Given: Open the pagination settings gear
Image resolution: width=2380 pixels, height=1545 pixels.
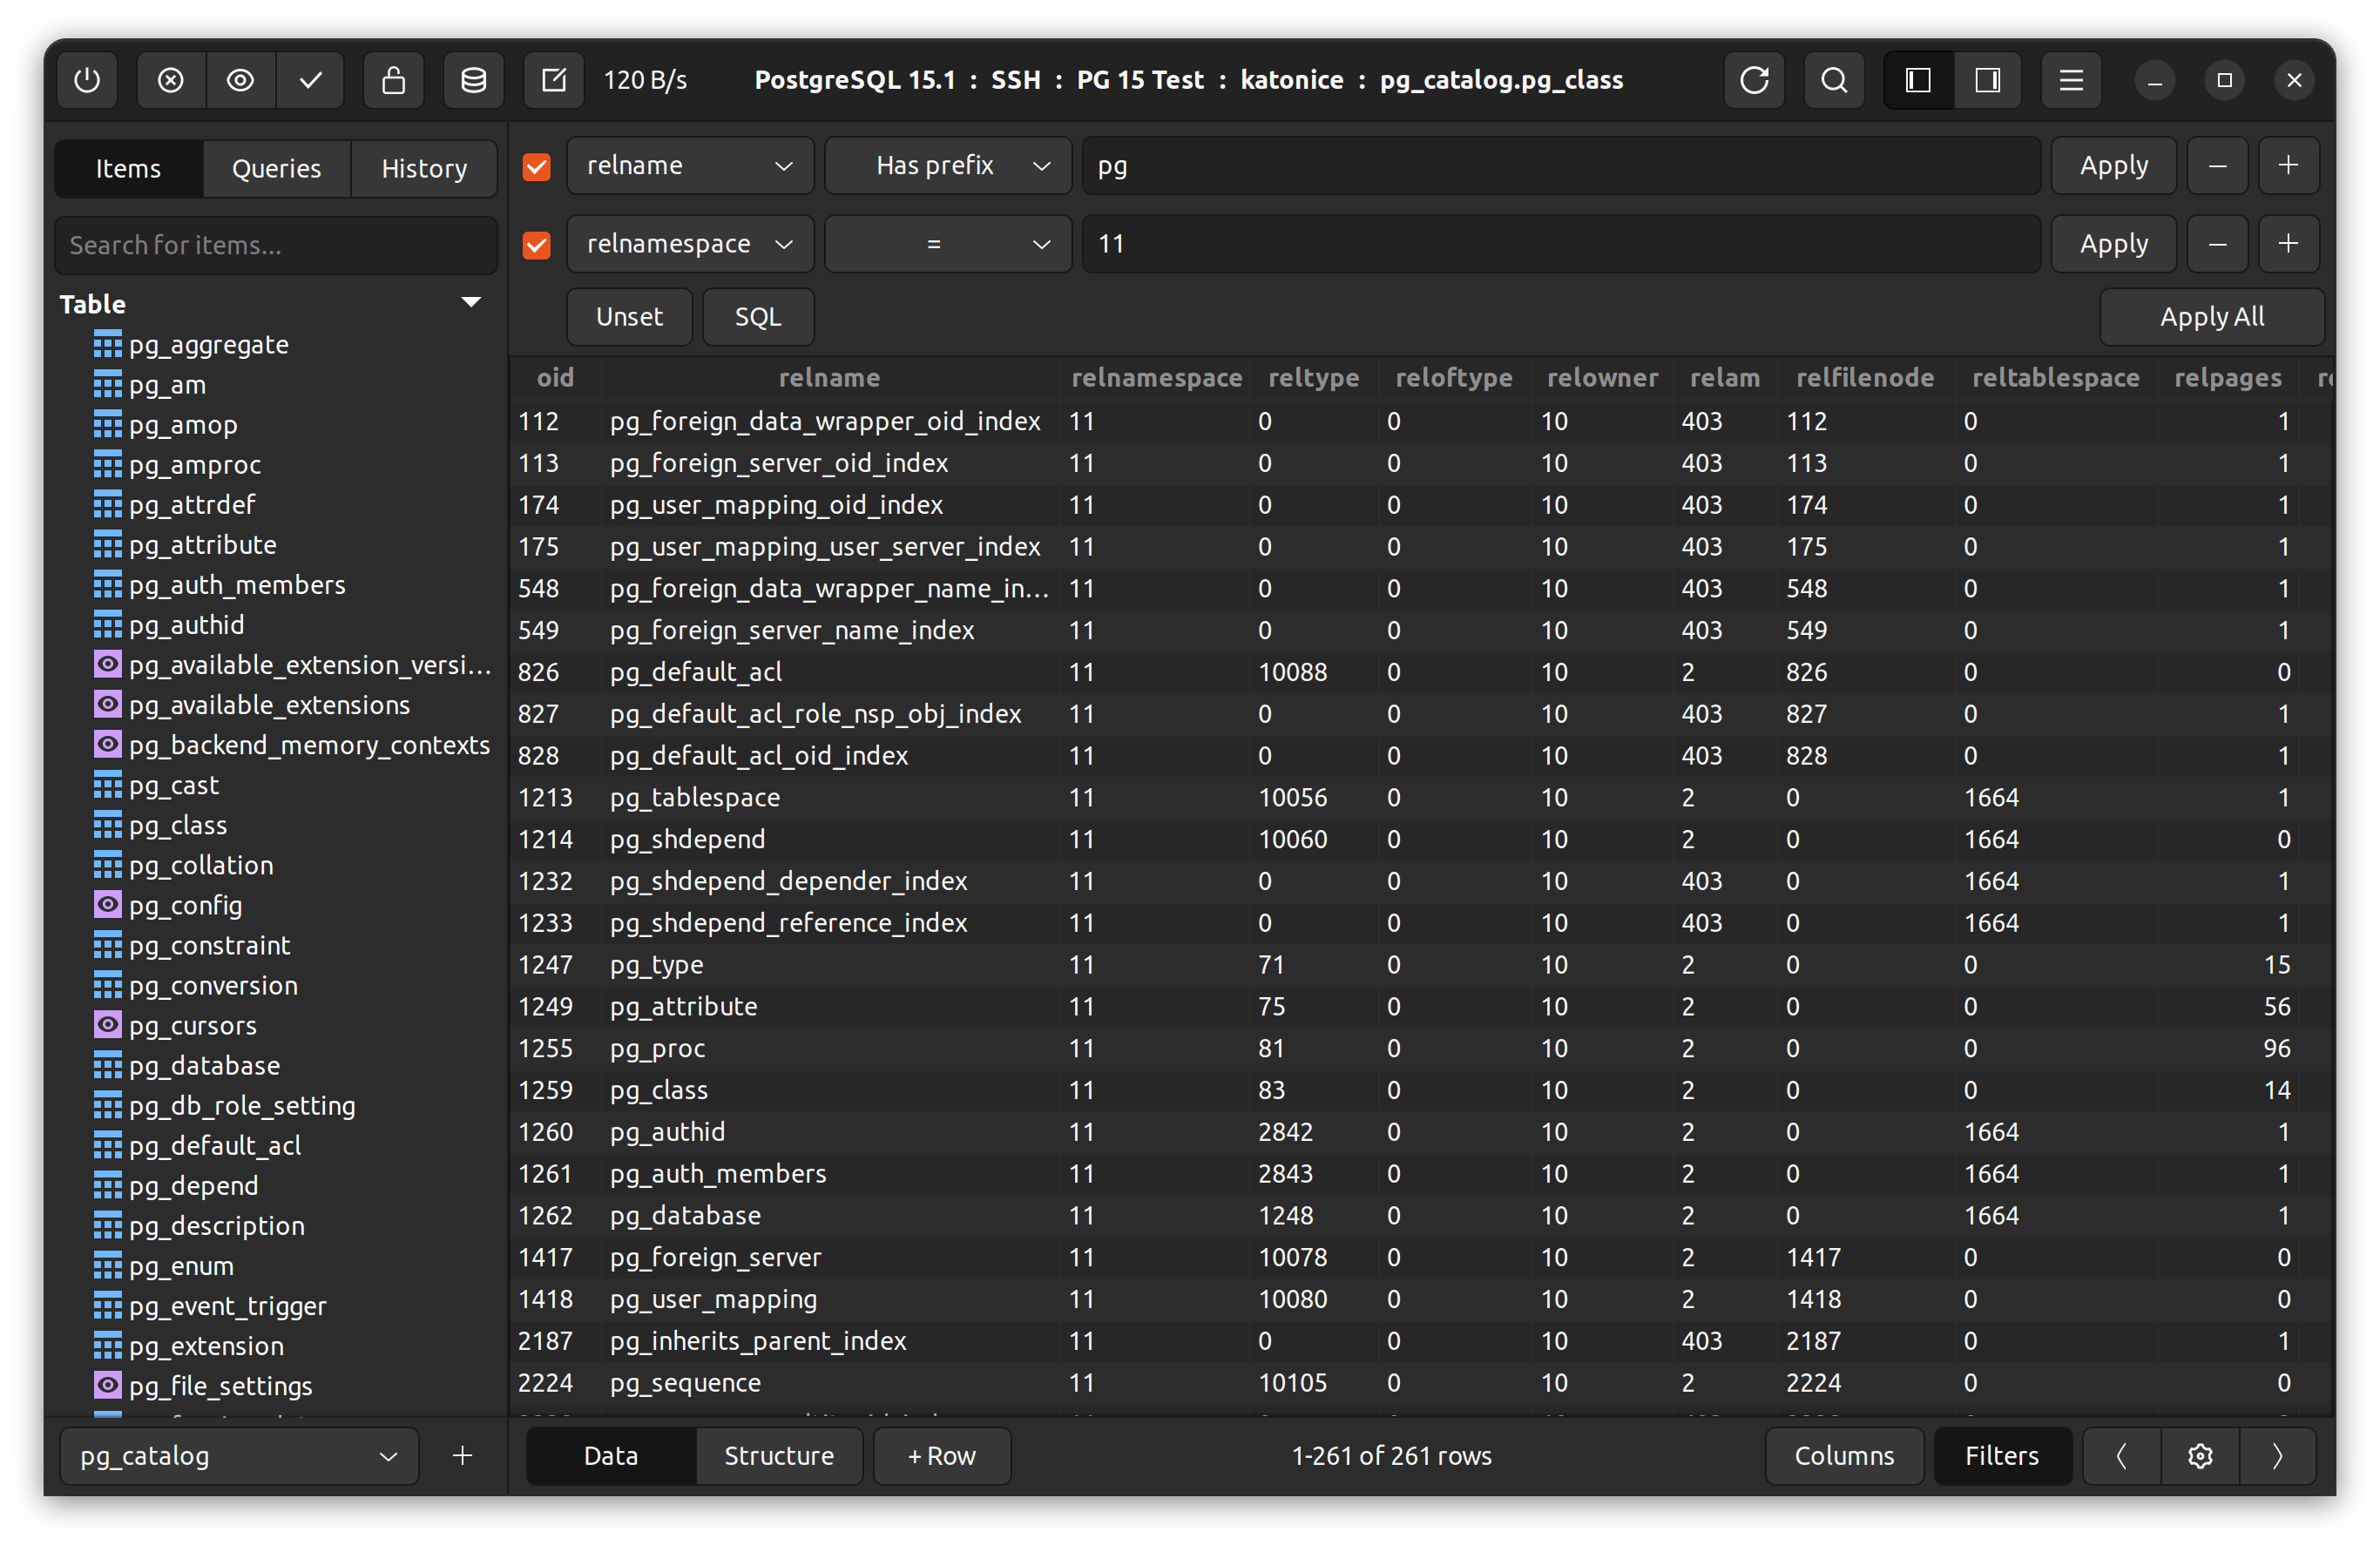Looking at the screenshot, I should pyautogui.click(x=2200, y=1456).
